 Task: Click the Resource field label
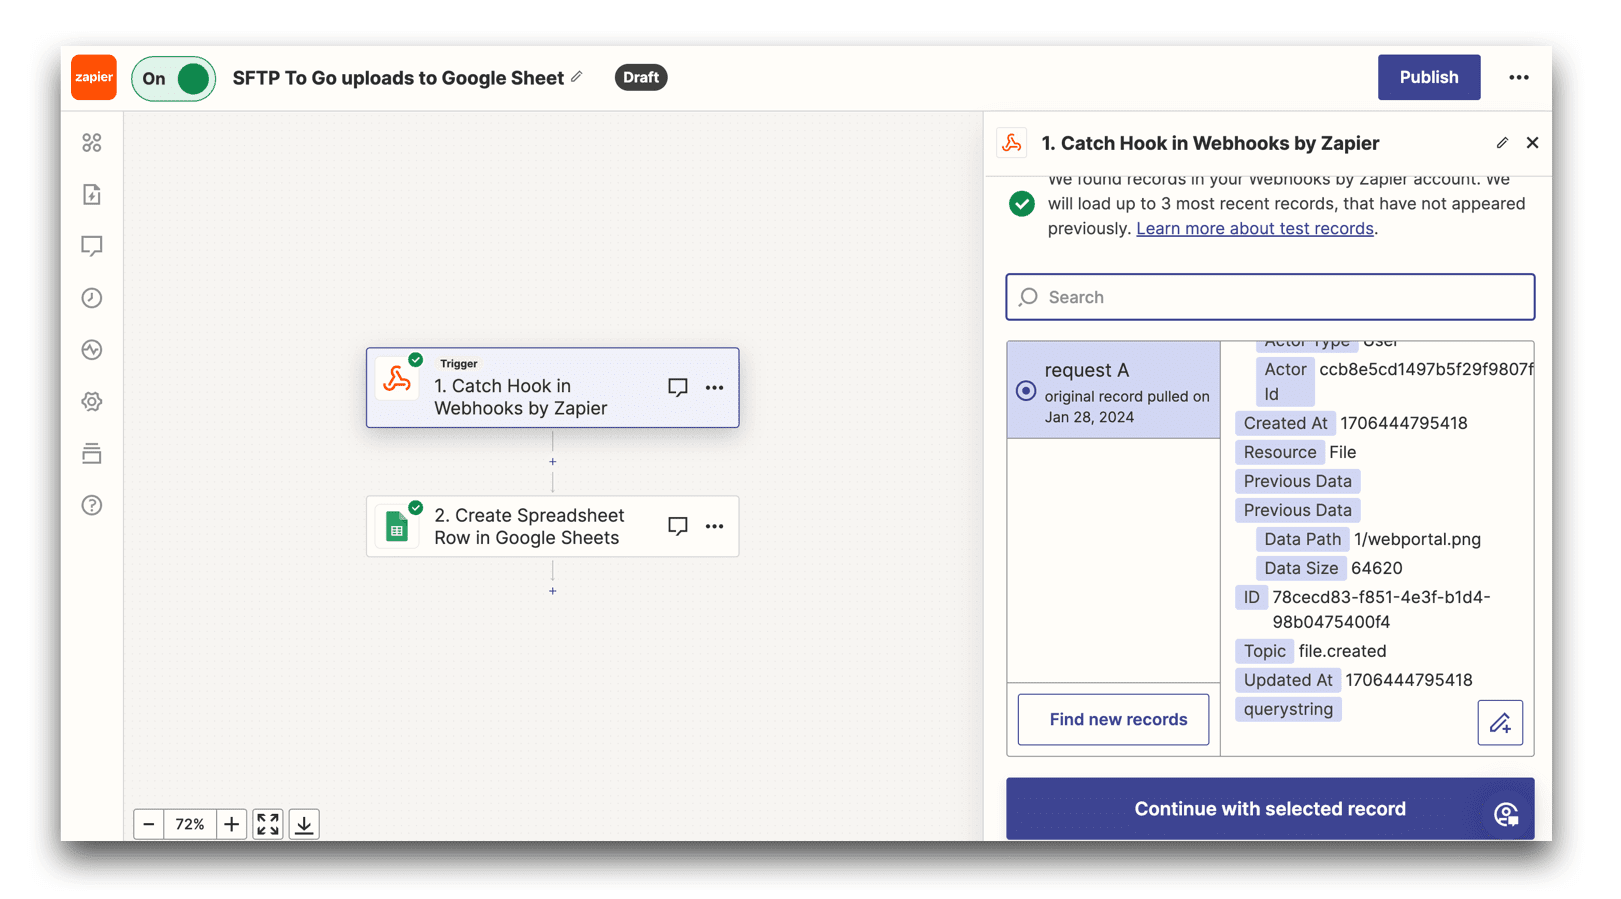[1279, 452]
